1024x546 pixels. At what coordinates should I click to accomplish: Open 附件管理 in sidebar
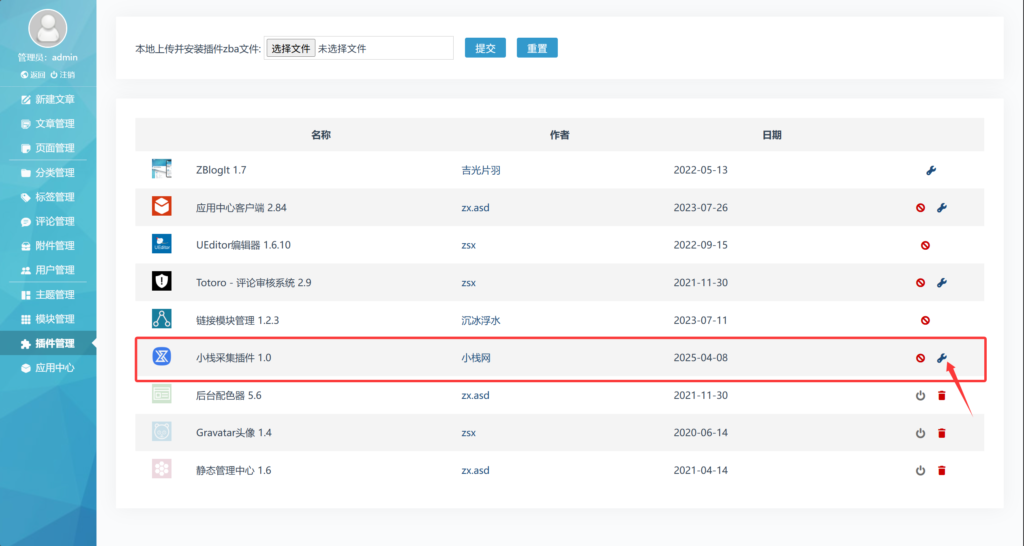pyautogui.click(x=48, y=246)
